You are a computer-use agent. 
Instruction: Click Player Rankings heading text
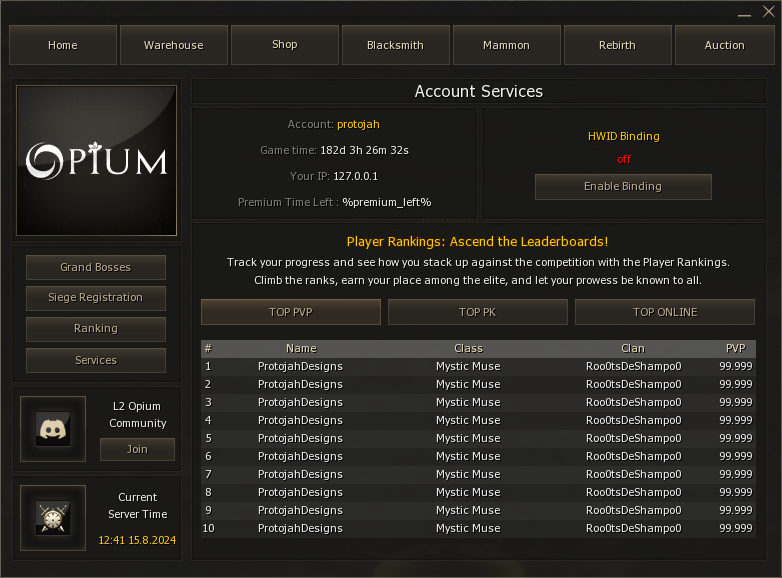click(477, 242)
